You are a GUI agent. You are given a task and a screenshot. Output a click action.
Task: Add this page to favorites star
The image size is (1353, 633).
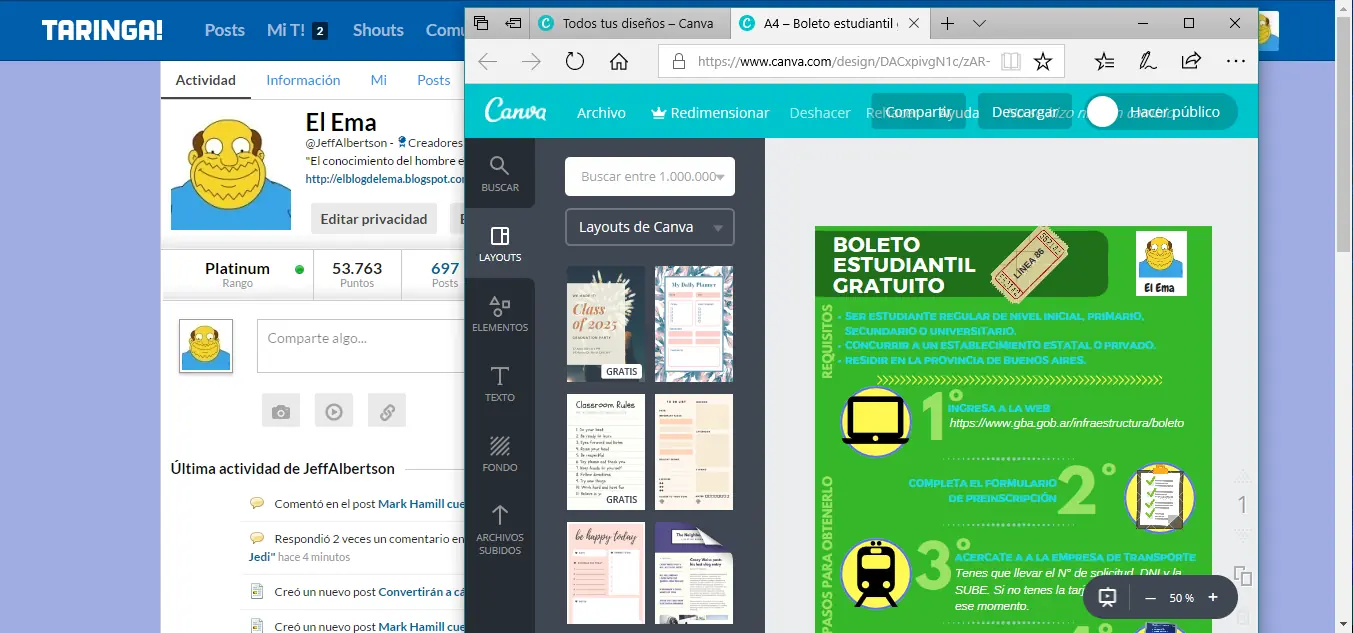(1043, 62)
